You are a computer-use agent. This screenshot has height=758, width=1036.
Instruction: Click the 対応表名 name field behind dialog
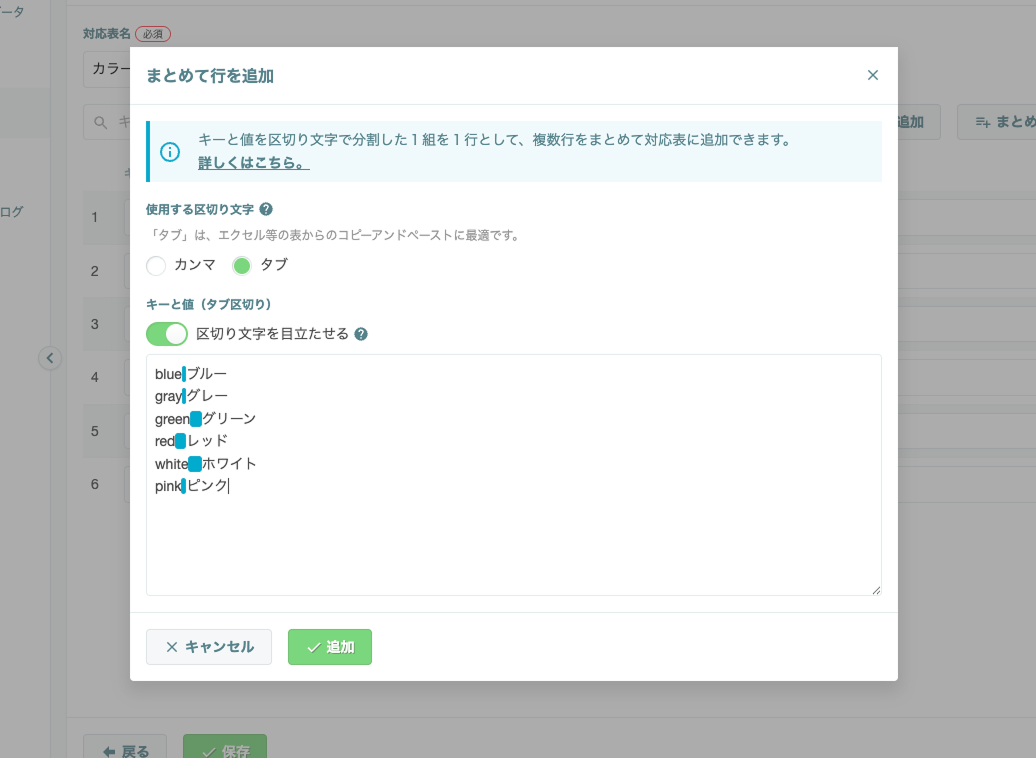[106, 69]
